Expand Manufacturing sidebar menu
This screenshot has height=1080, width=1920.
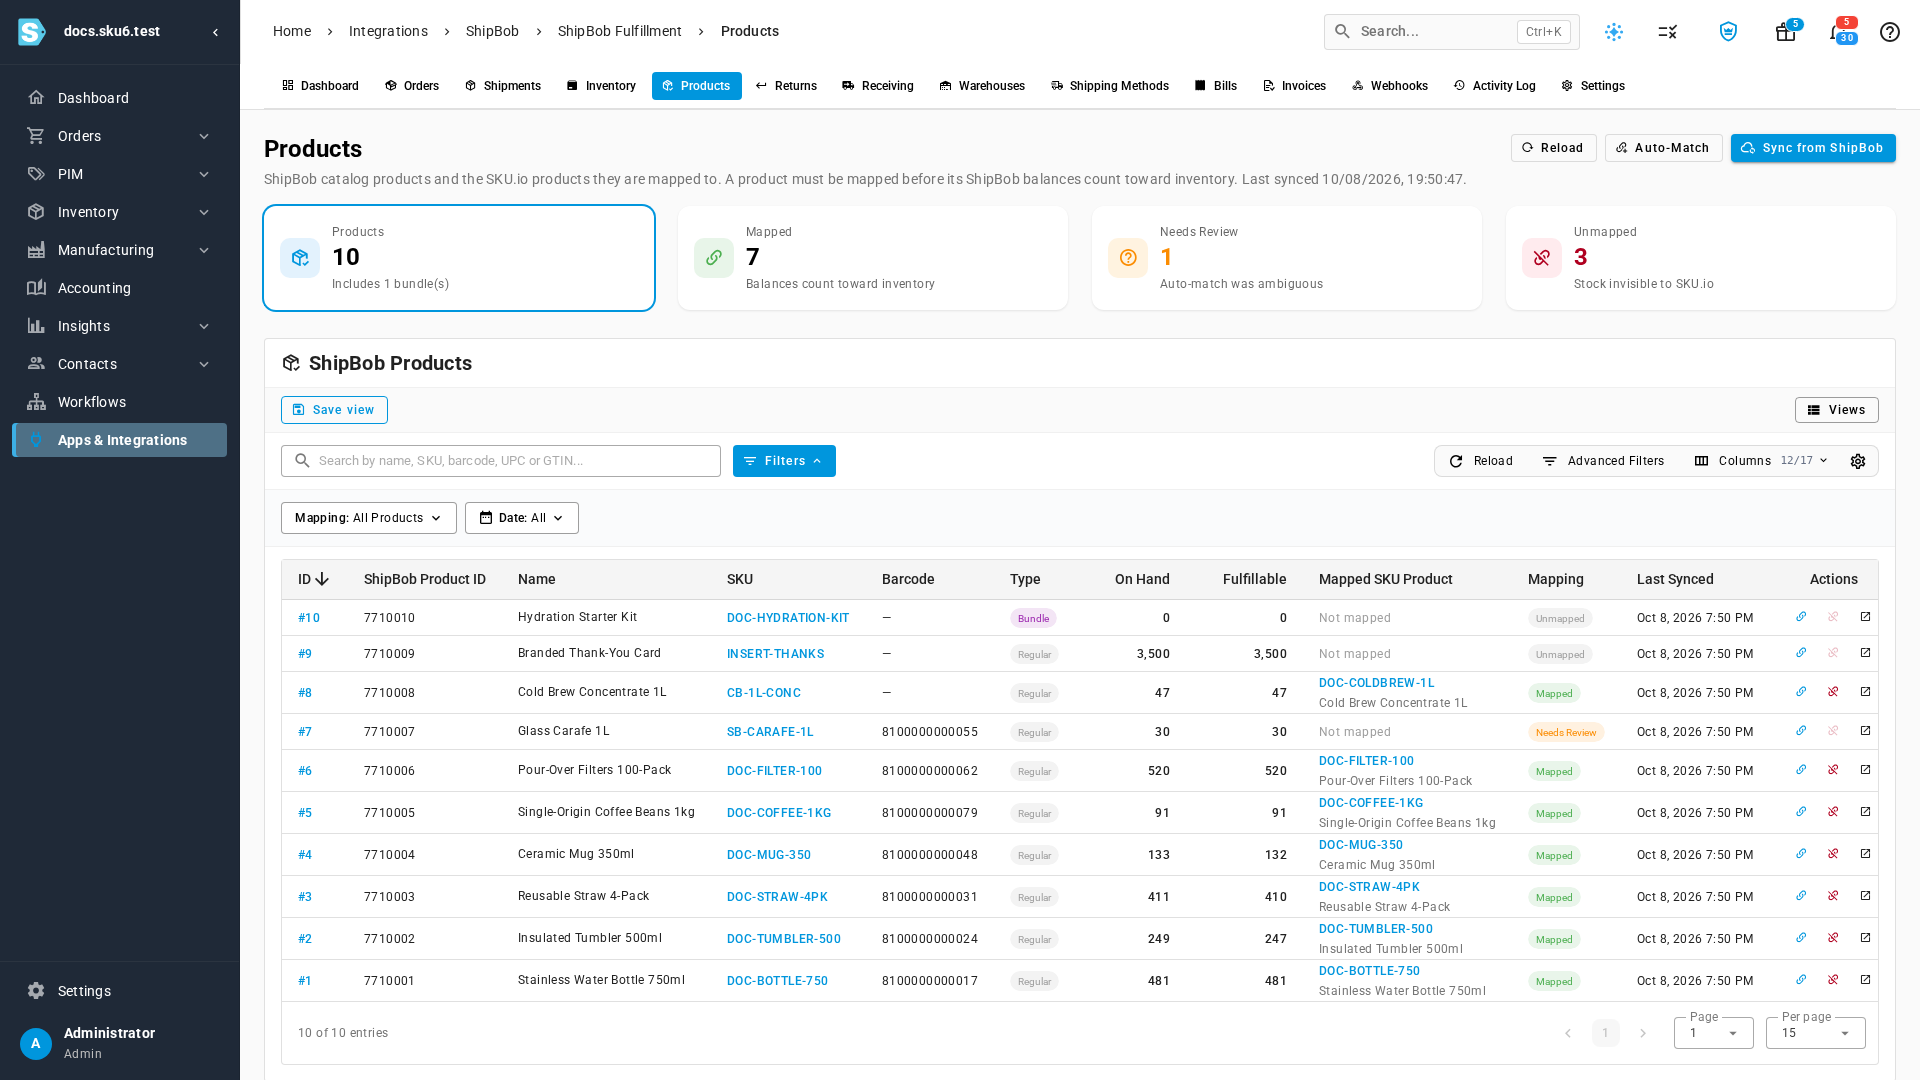point(119,250)
